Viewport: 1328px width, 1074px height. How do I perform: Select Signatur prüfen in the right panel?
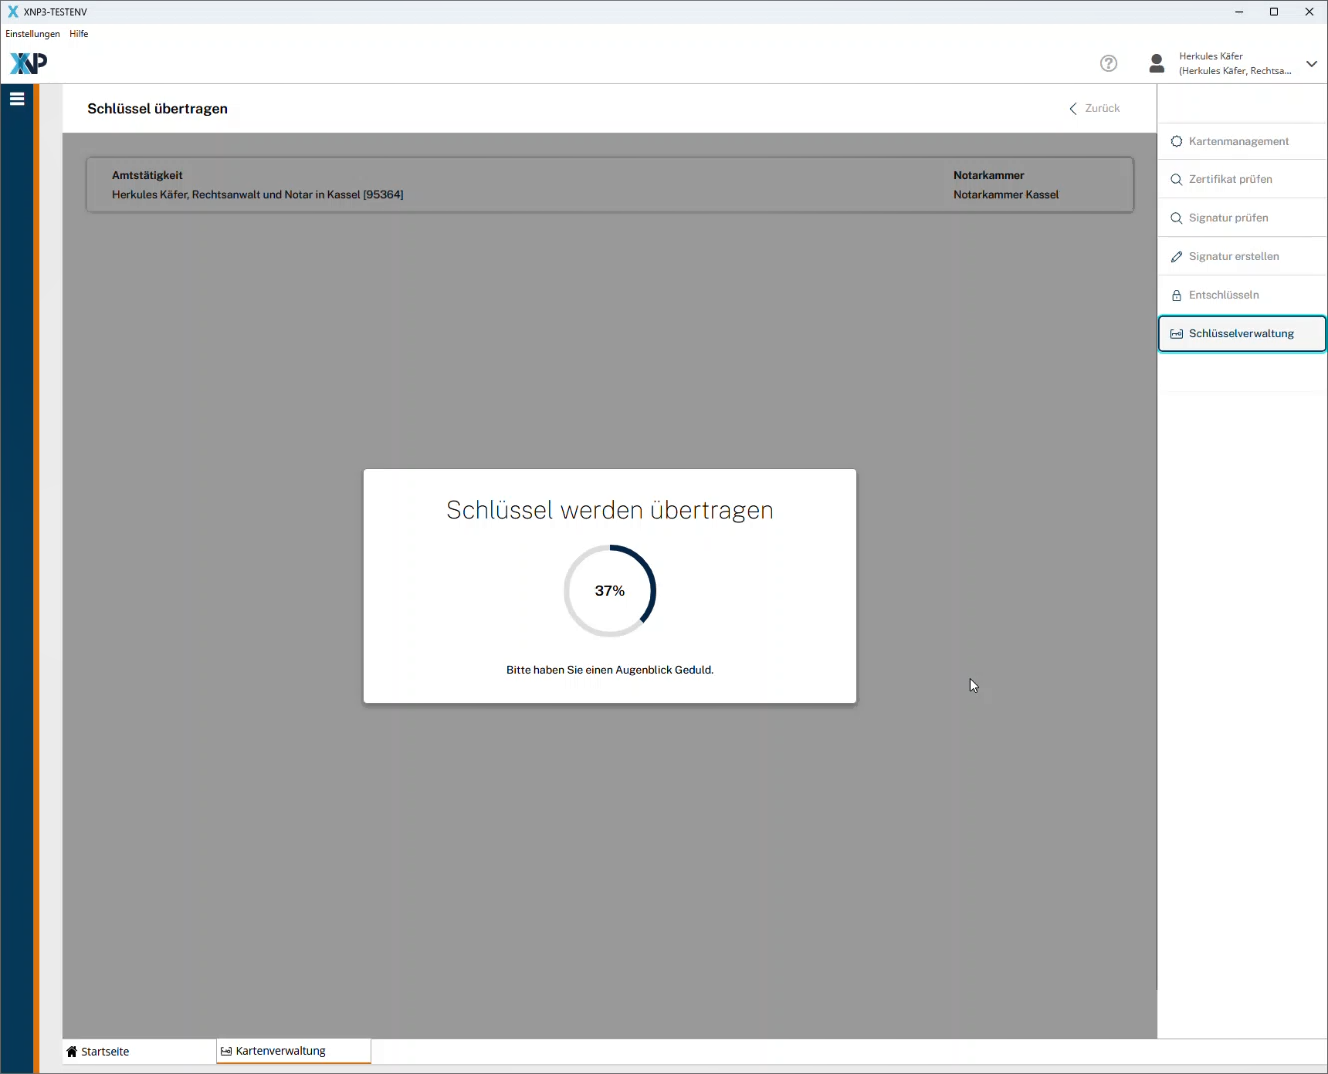click(1242, 218)
